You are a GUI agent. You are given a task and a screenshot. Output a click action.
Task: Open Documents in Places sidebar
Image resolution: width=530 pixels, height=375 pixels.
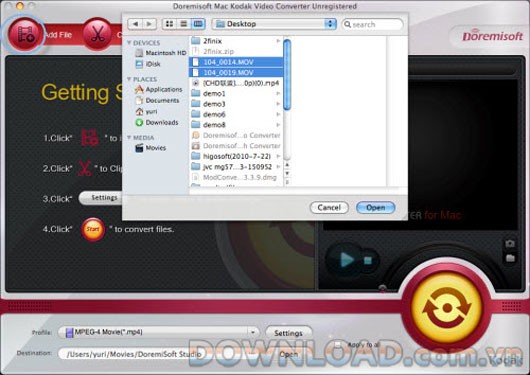(x=157, y=100)
